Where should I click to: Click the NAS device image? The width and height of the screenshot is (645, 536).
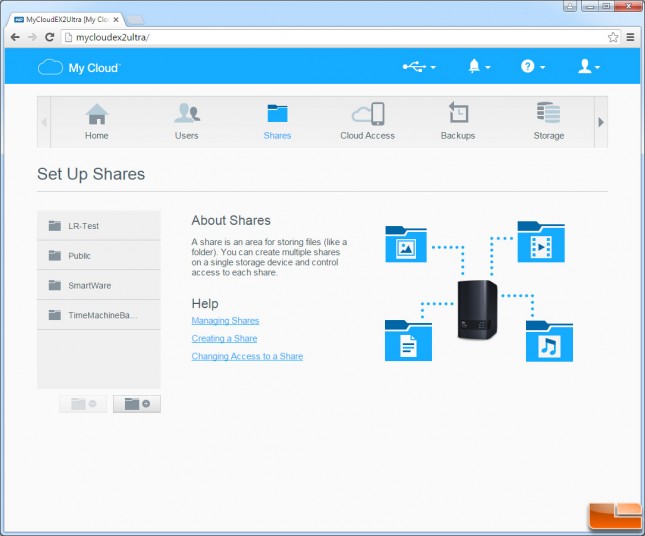pos(477,310)
